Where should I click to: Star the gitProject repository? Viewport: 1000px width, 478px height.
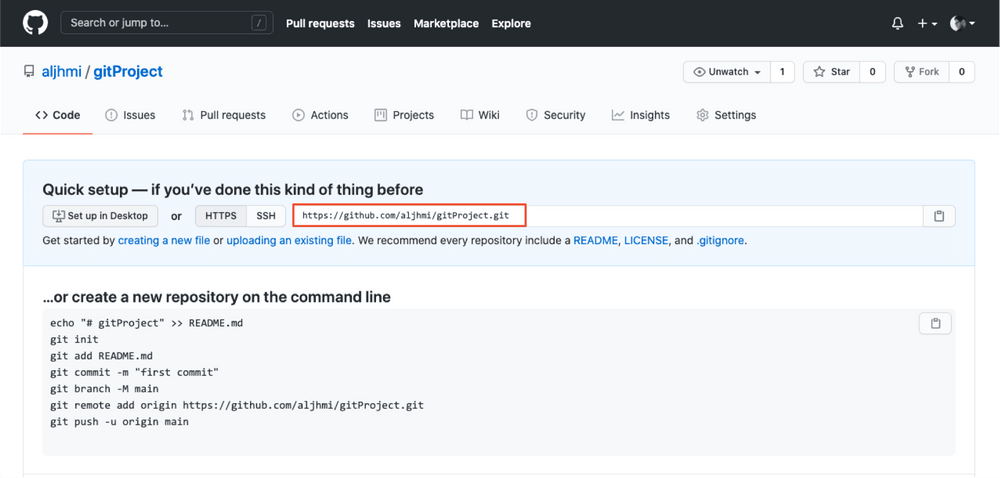[x=832, y=72]
